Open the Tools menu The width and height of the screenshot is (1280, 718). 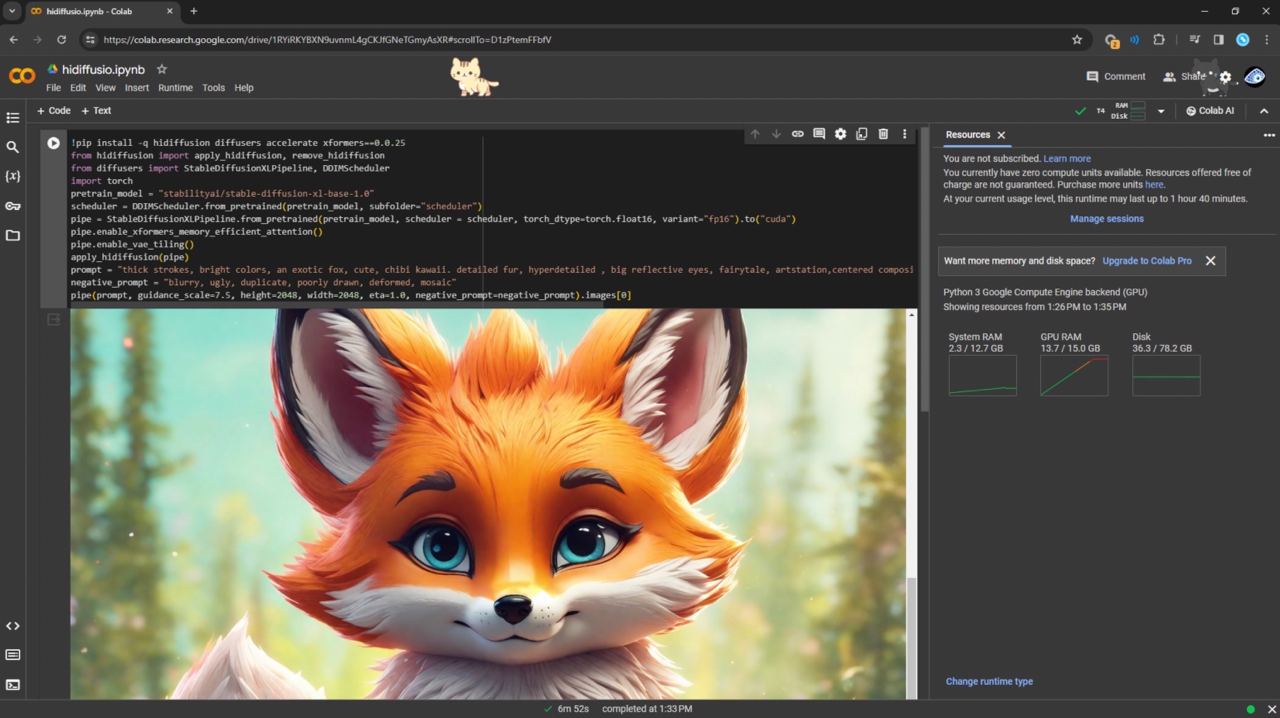(213, 88)
